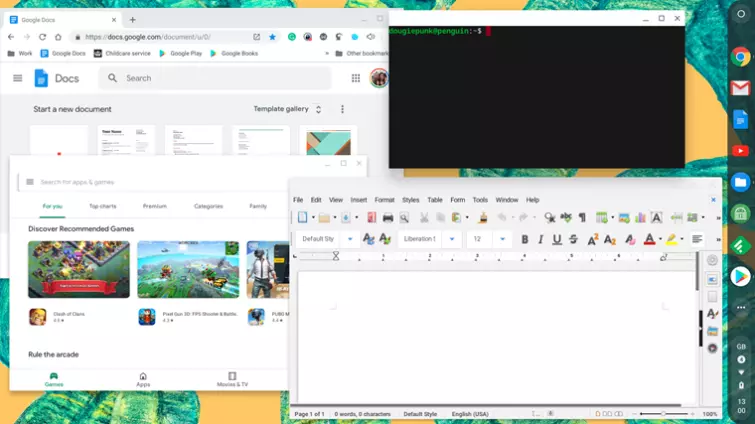Click the Print icon in LibreOffice toolbar
Image resolution: width=755 pixels, height=424 pixels.
tap(388, 217)
